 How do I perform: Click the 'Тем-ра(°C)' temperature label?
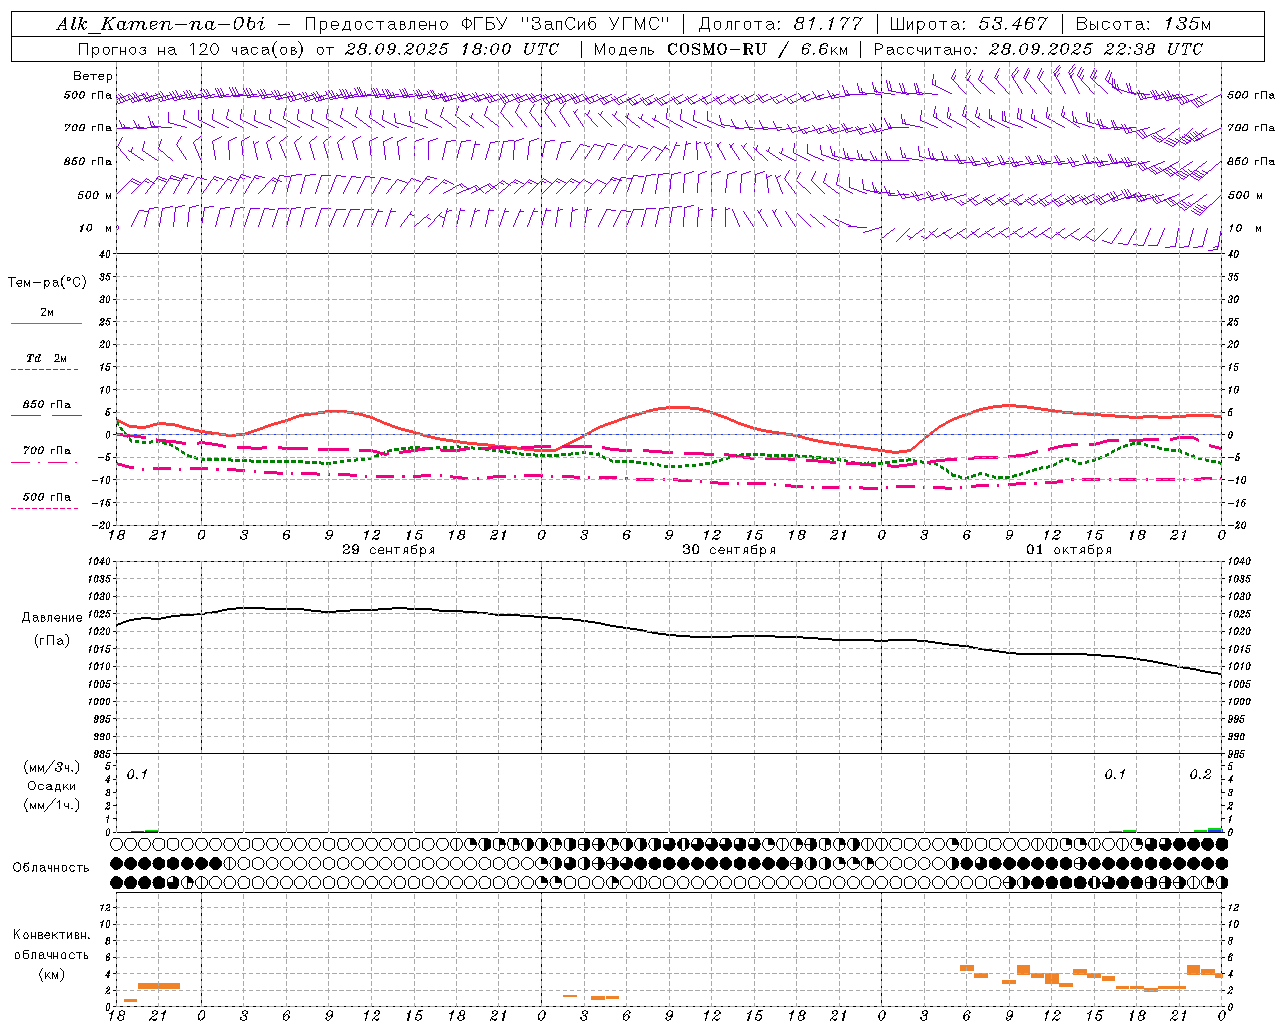click(x=47, y=283)
